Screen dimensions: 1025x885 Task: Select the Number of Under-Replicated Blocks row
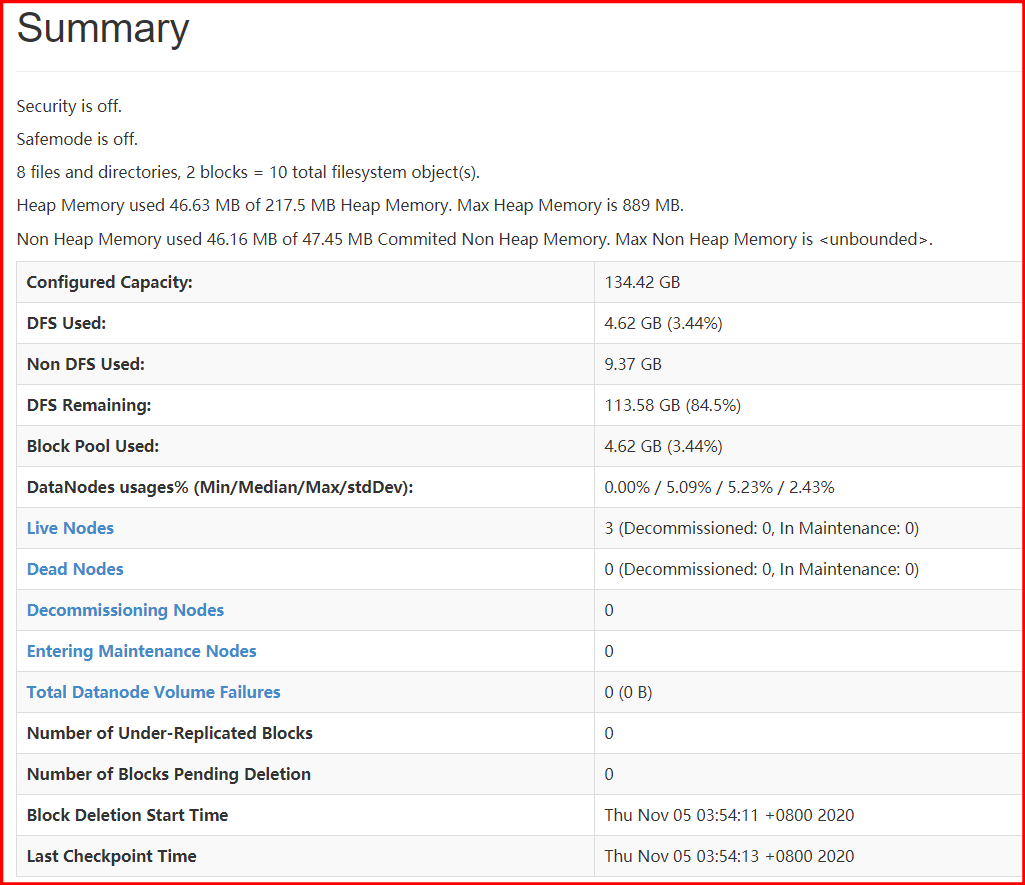(x=300, y=733)
